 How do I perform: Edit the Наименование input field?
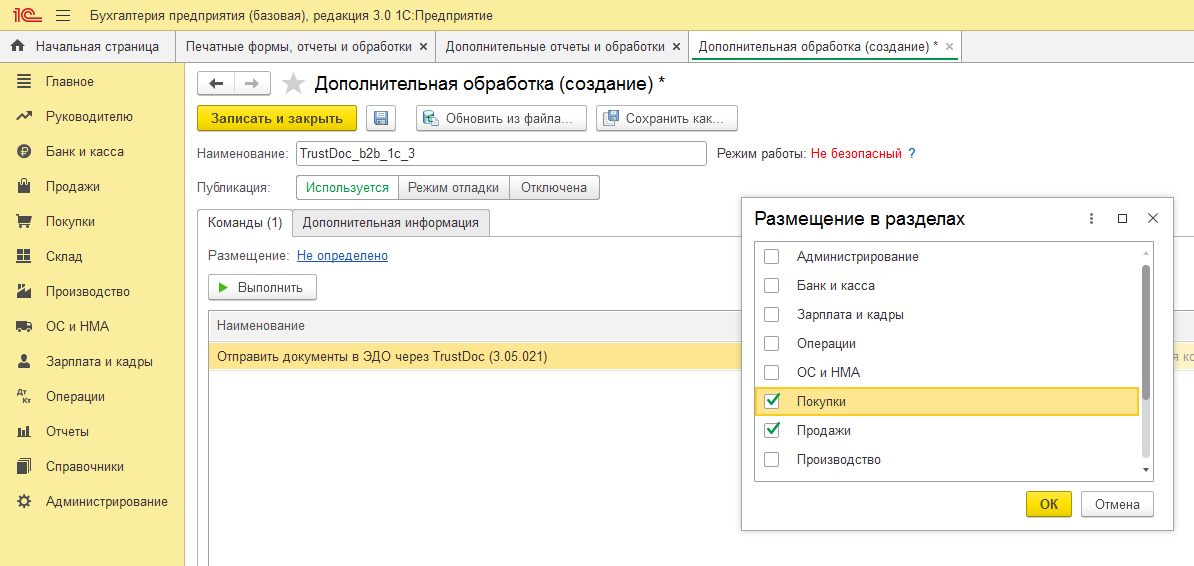click(x=501, y=153)
